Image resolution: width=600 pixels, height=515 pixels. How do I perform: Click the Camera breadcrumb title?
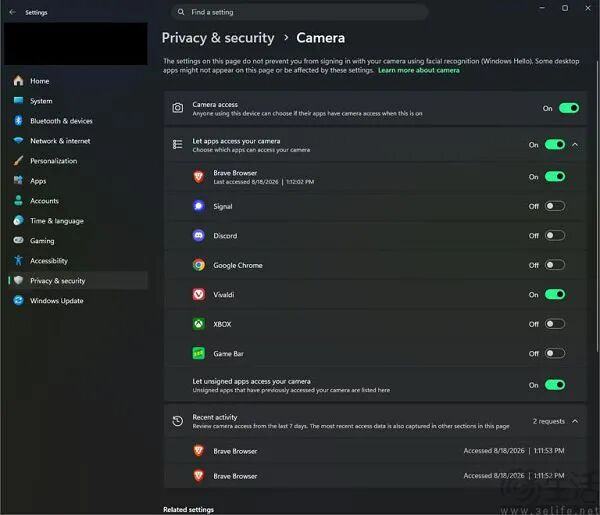pos(321,38)
